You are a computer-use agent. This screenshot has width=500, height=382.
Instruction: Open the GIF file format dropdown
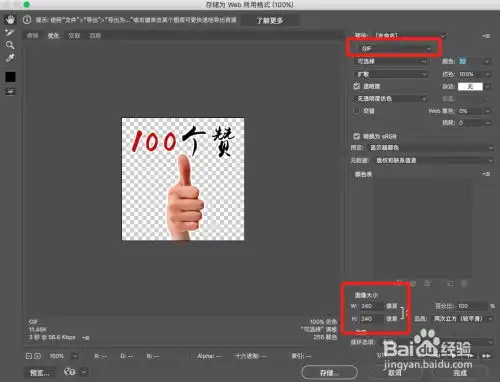click(395, 49)
